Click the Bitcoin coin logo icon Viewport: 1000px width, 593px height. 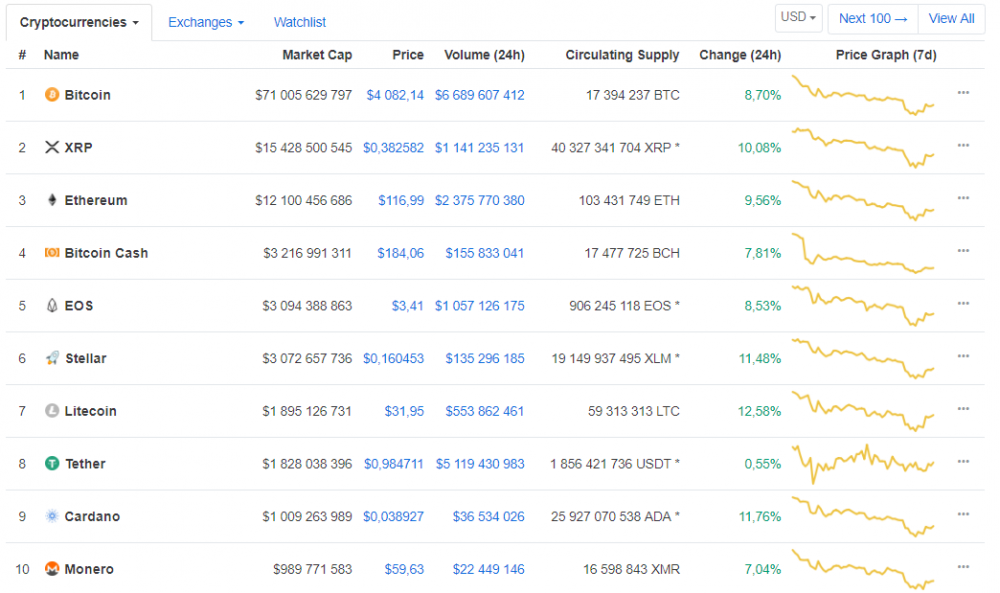point(52,95)
